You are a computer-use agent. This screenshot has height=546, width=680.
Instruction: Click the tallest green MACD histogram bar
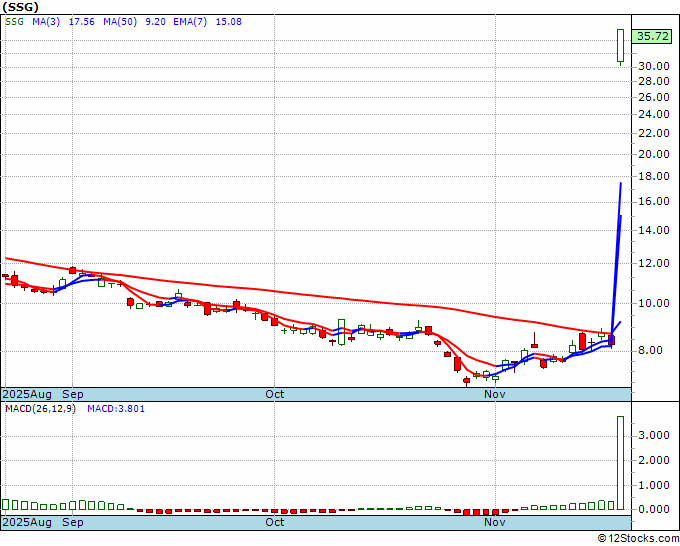620,463
